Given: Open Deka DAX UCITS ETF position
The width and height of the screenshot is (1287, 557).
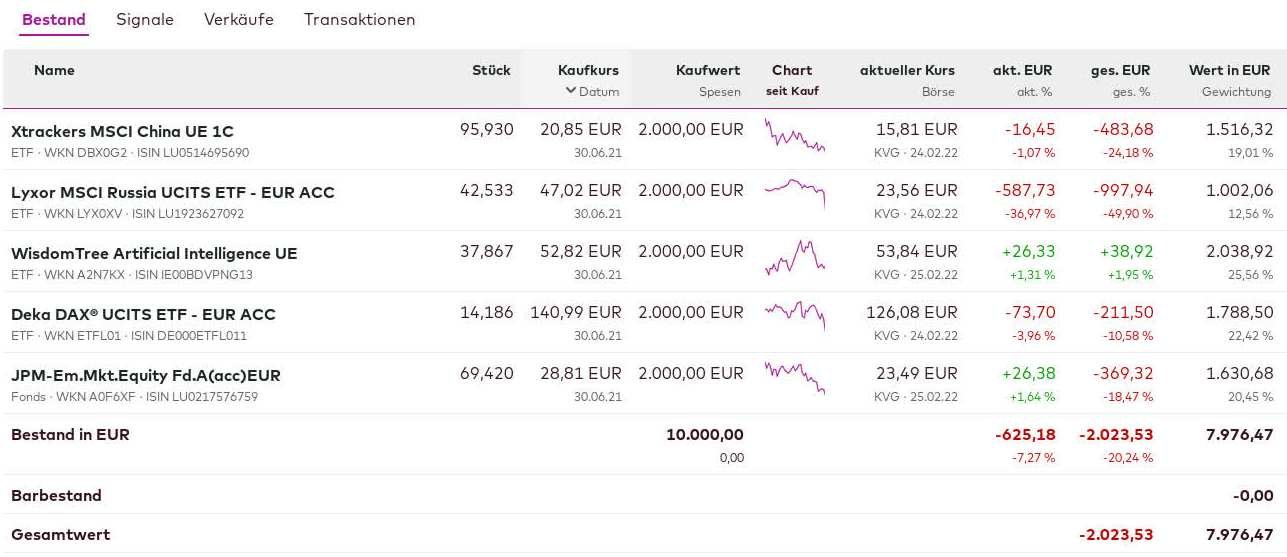Looking at the screenshot, I should pyautogui.click(x=143, y=314).
